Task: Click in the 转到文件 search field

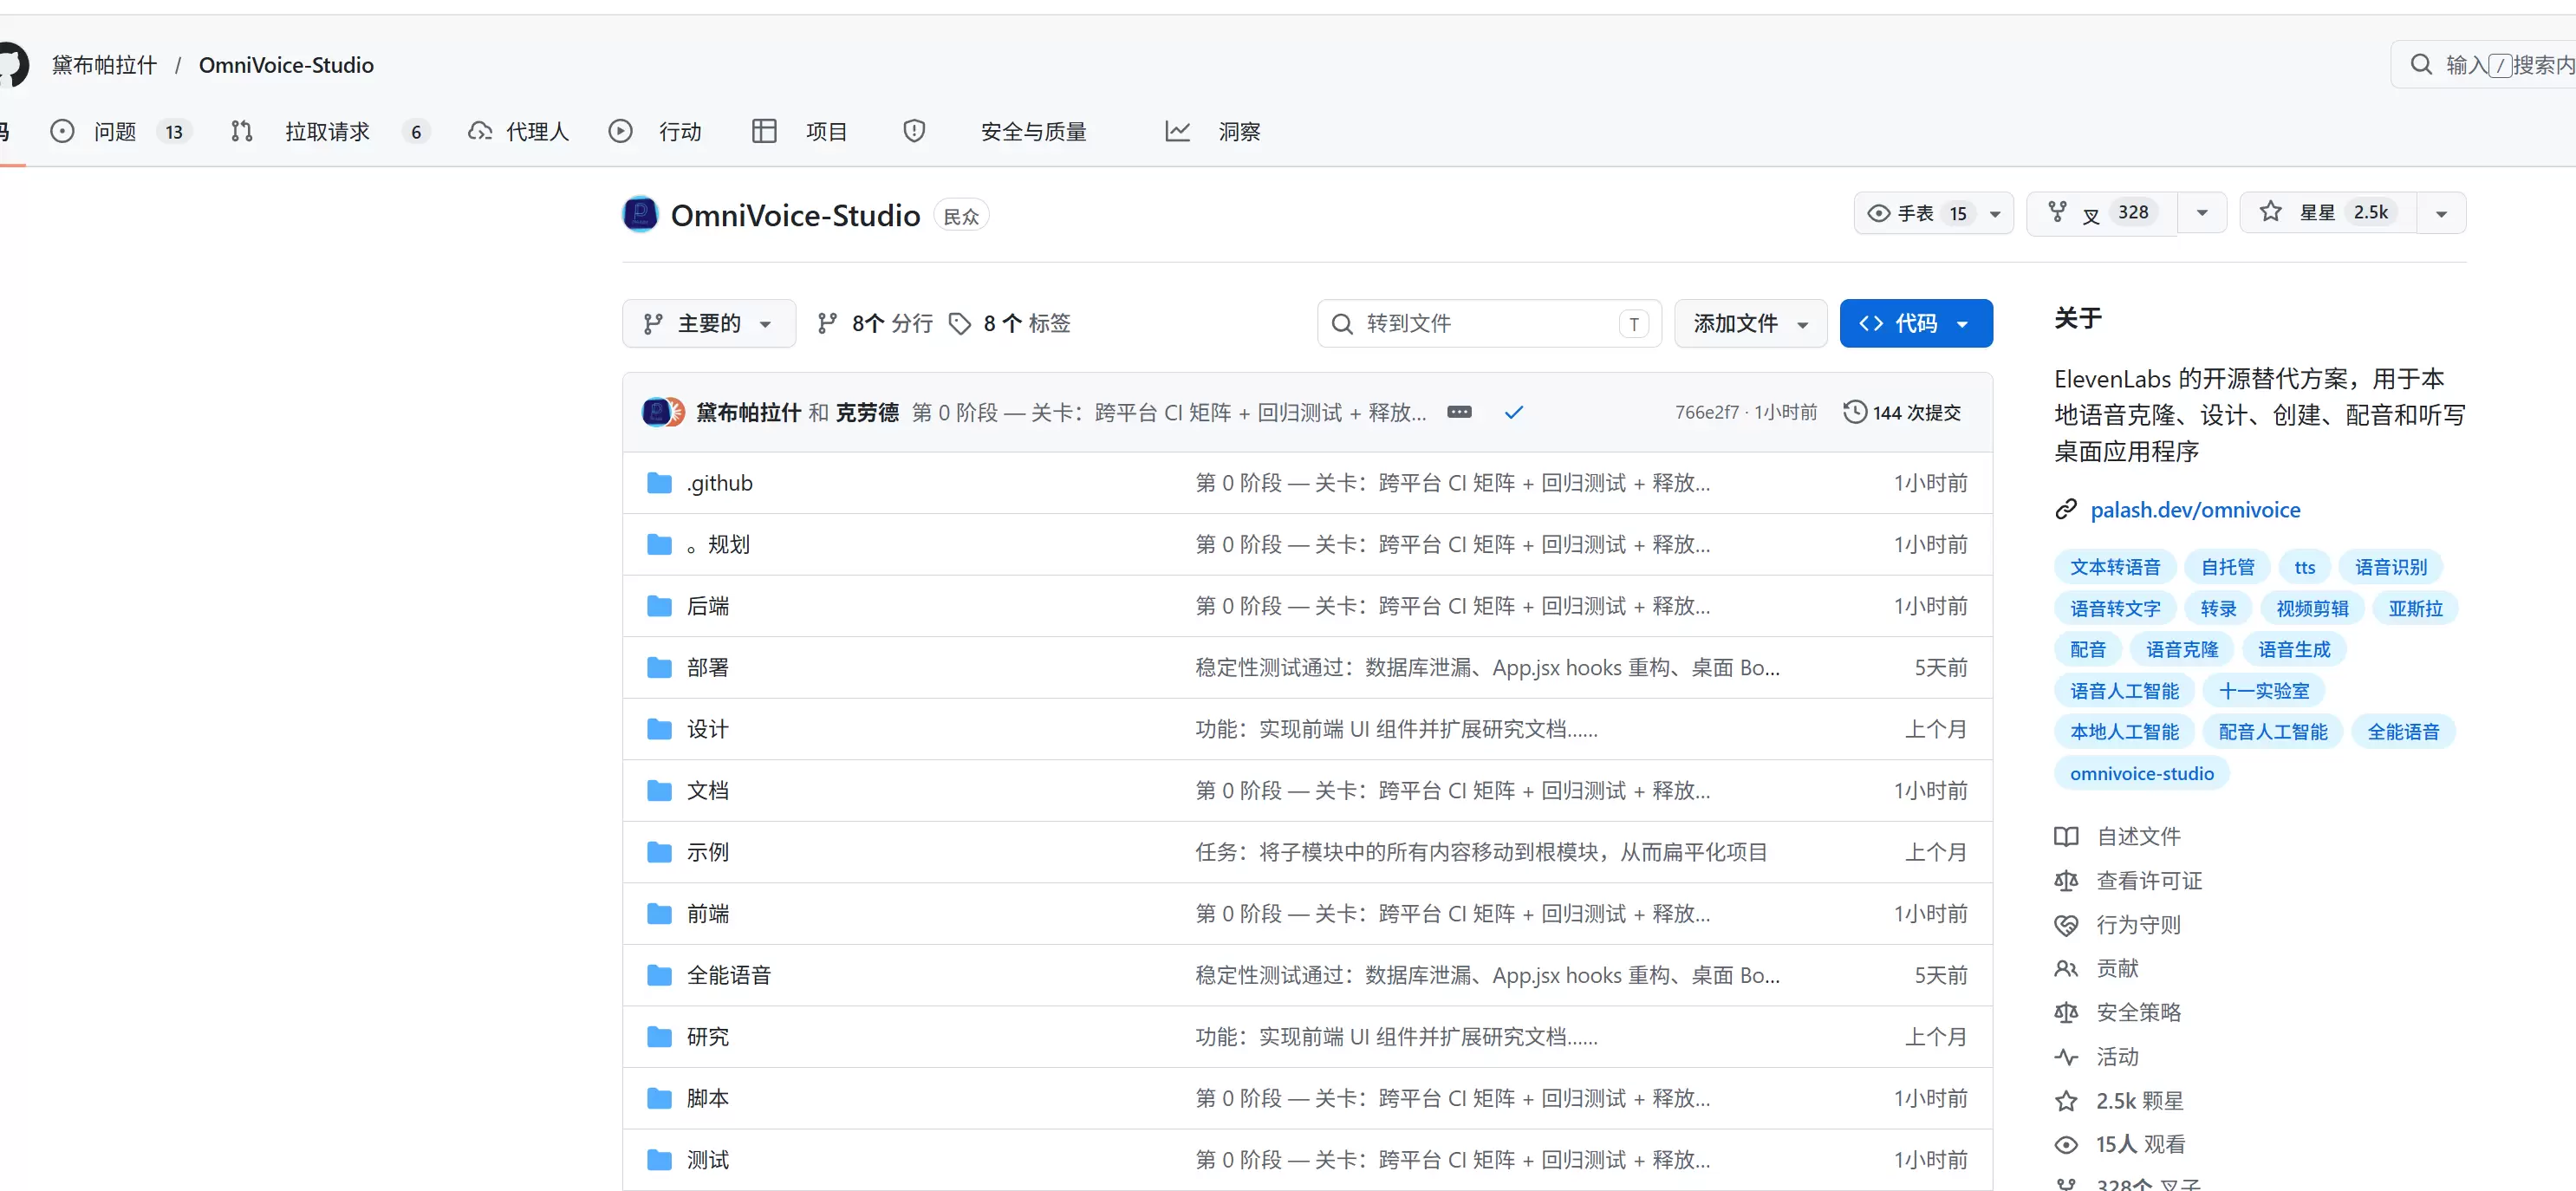Action: tap(1489, 323)
